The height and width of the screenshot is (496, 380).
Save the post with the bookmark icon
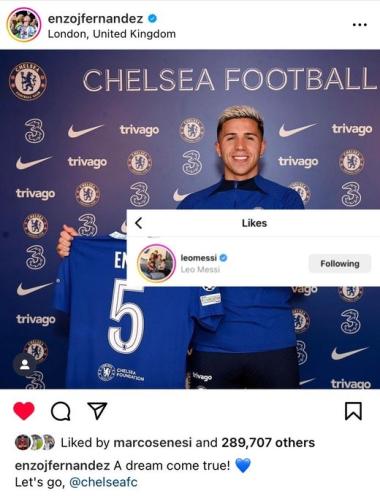point(353,411)
